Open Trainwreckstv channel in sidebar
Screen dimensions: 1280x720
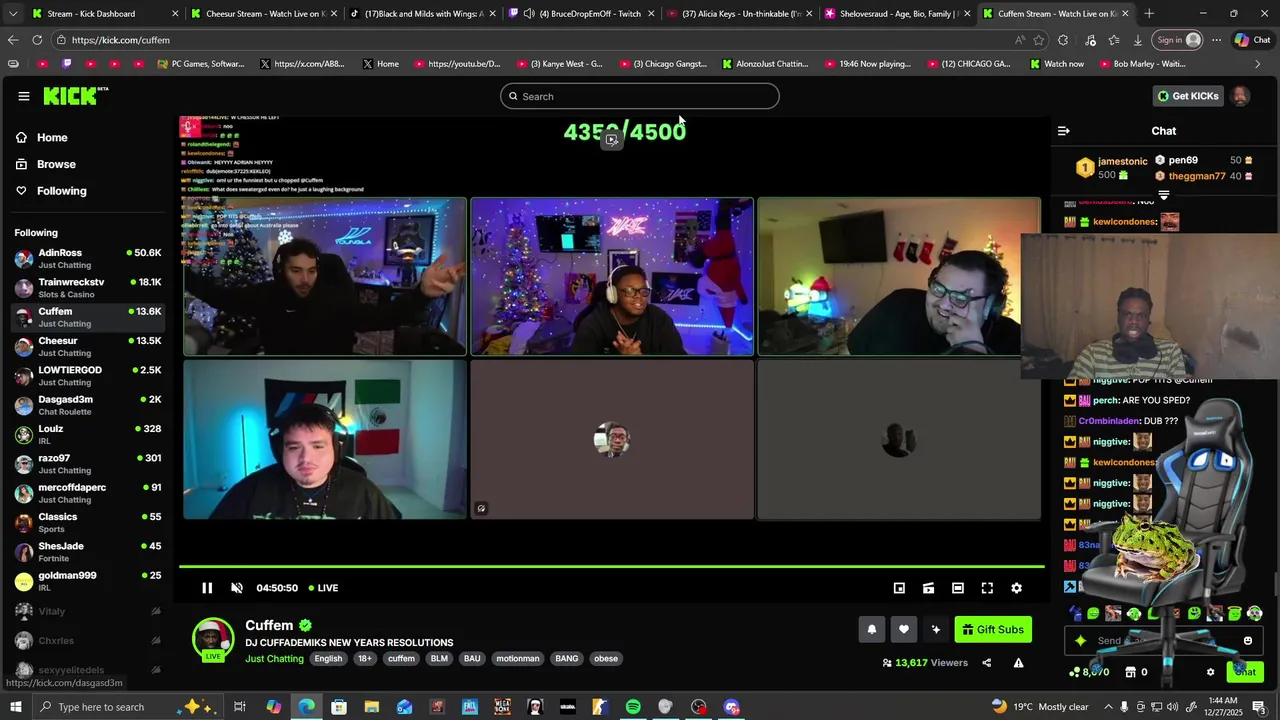coord(88,288)
